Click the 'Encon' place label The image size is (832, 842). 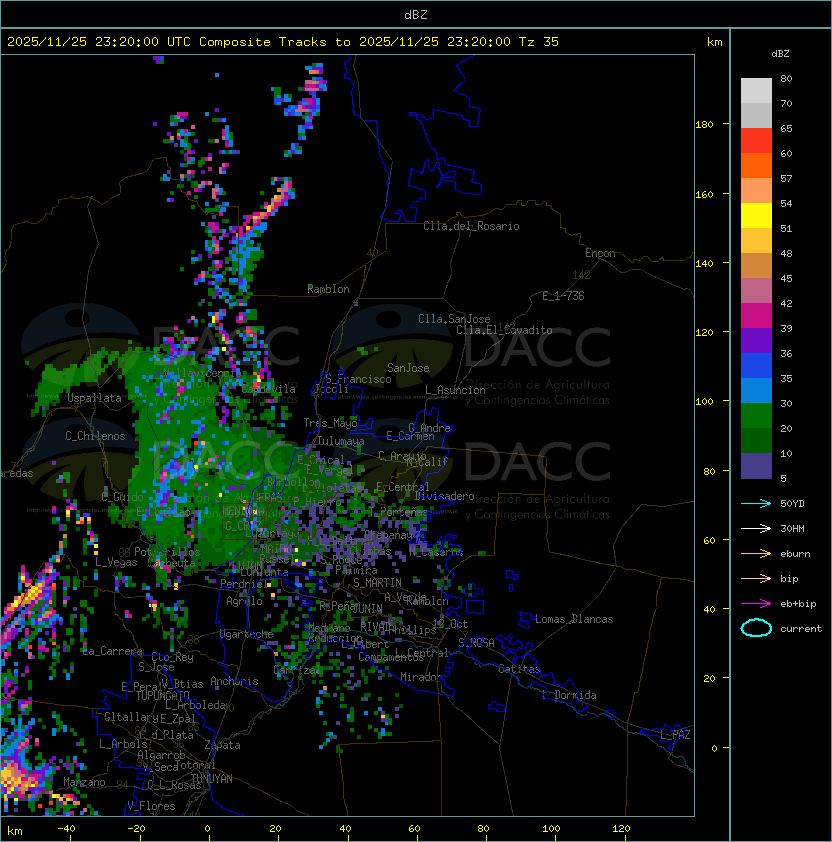pos(600,253)
